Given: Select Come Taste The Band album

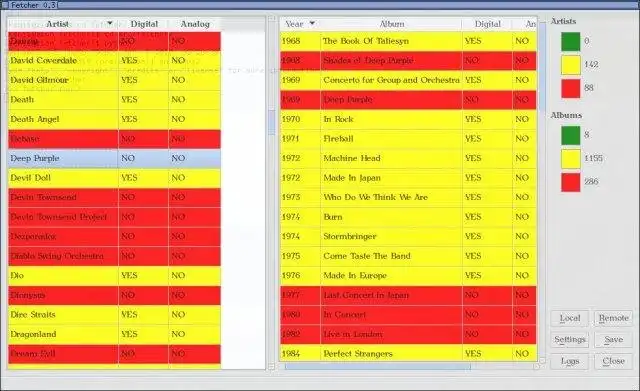Looking at the screenshot, I should click(409, 256).
